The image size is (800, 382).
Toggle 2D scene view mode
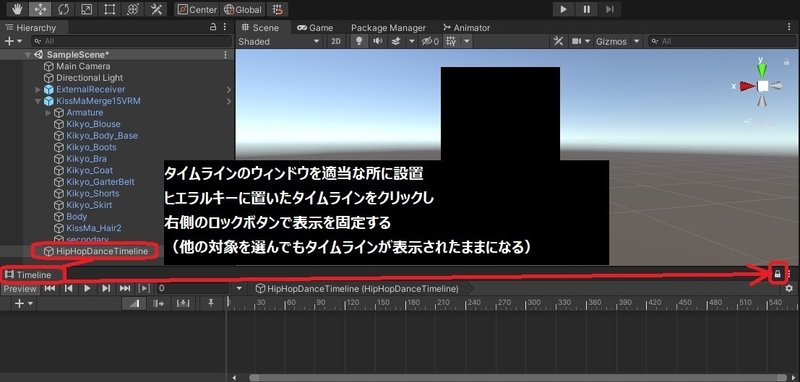click(336, 41)
